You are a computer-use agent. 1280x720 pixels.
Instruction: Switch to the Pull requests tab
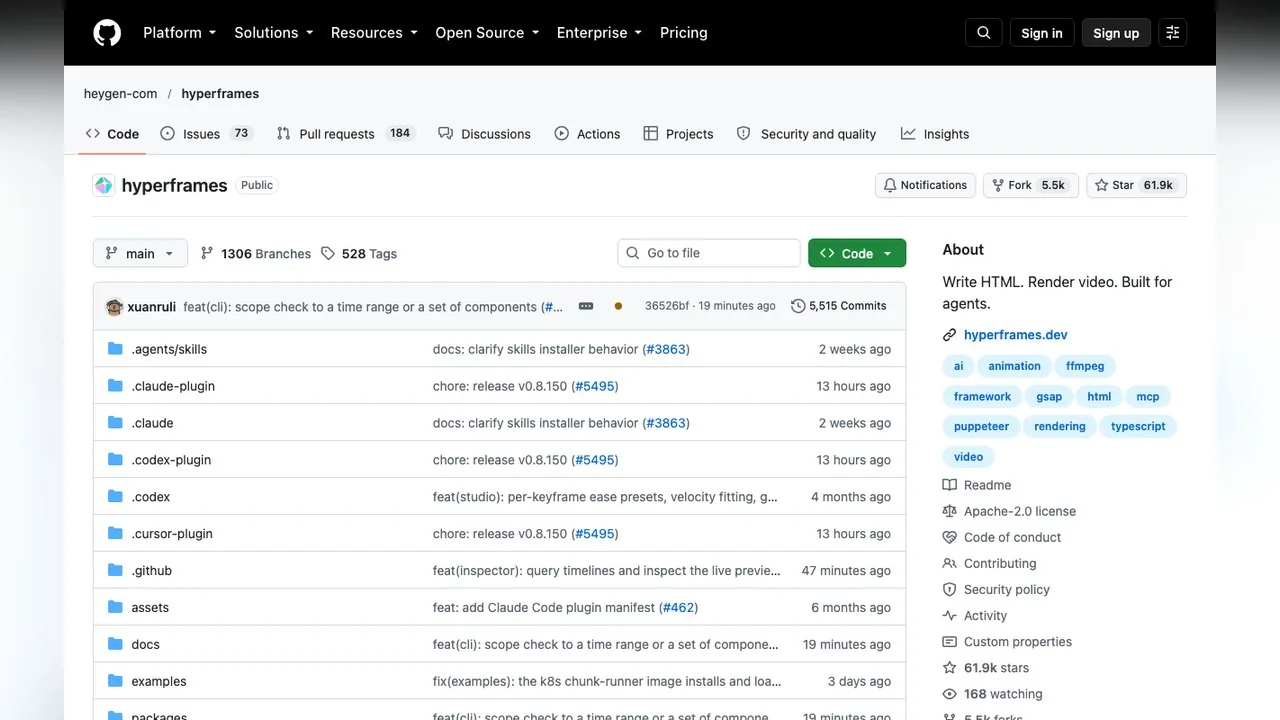click(x=345, y=134)
